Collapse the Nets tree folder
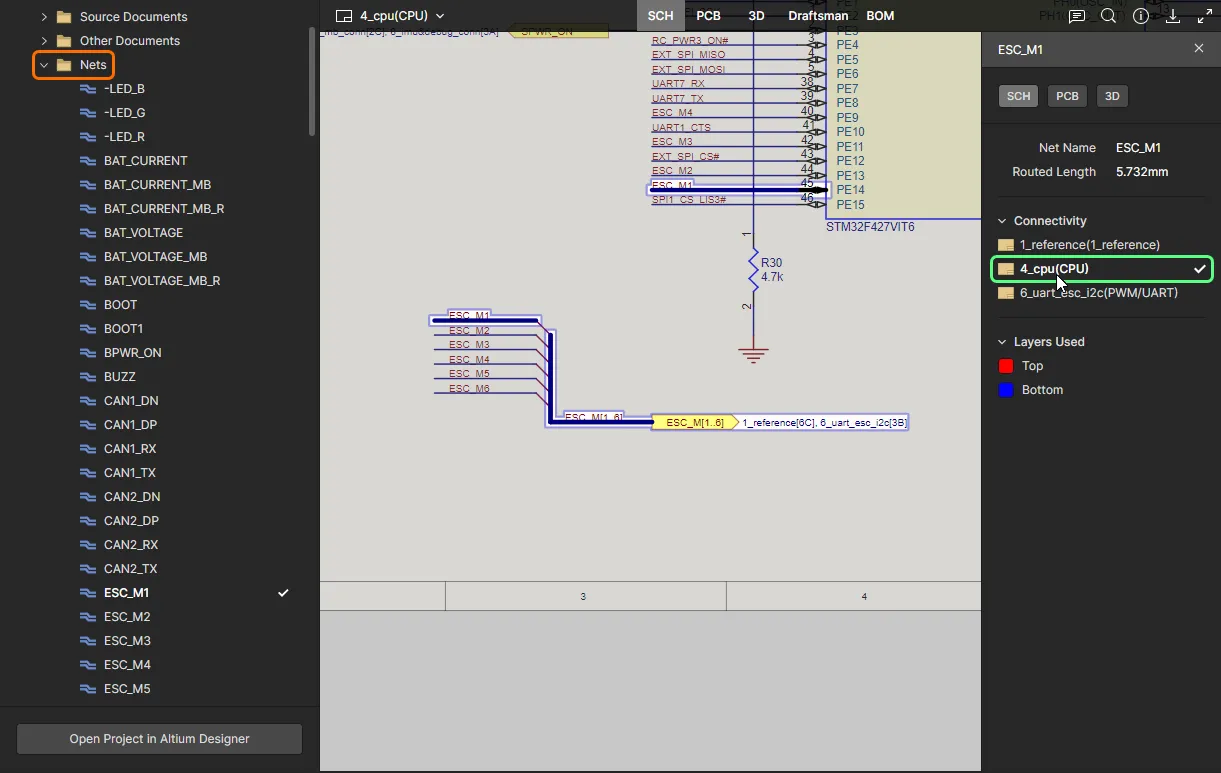1221x773 pixels. [x=44, y=65]
